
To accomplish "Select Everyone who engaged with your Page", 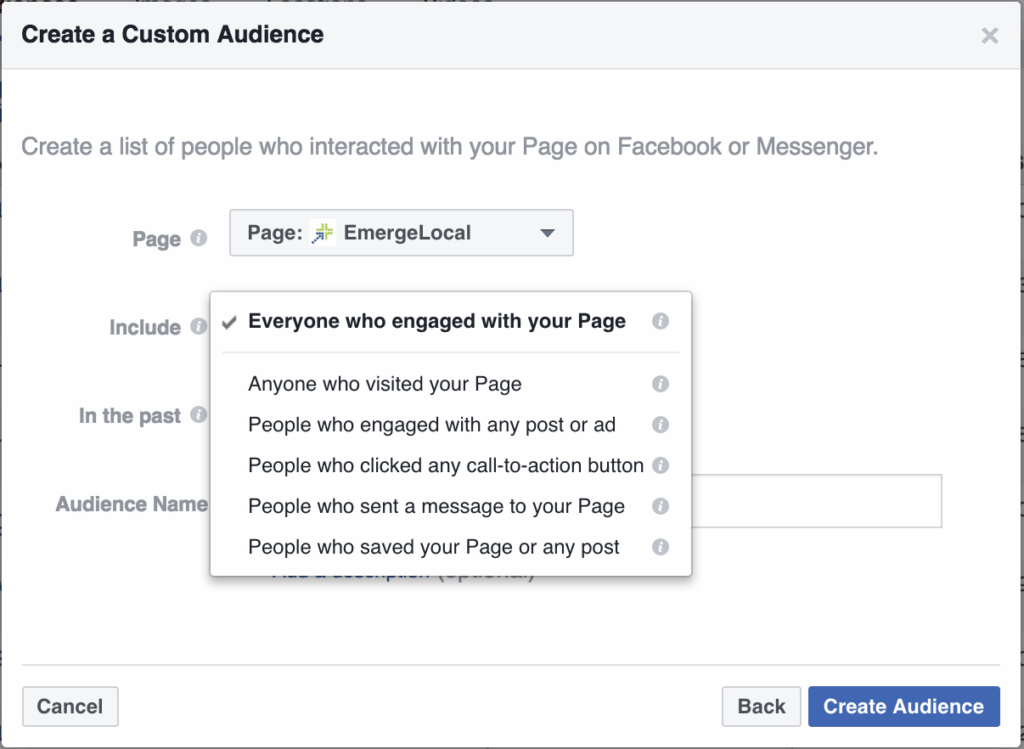I will click(436, 322).
